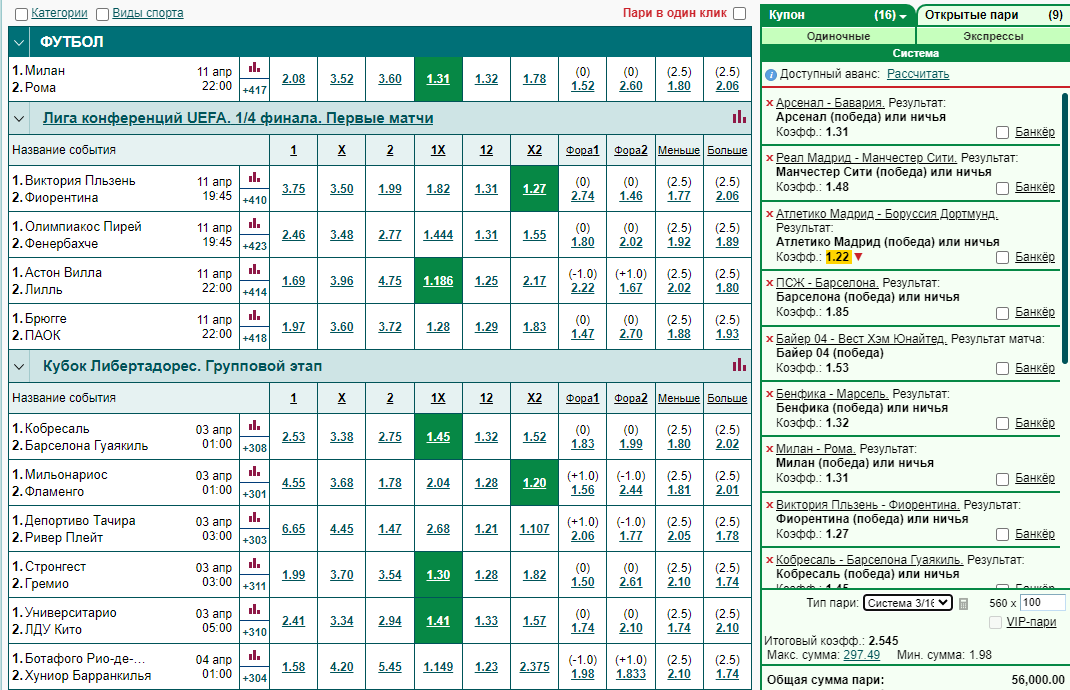Remove Атлетико Мадрид - Боруссия Дортмунд bet
Screen dimensions: 1070x690
point(770,214)
